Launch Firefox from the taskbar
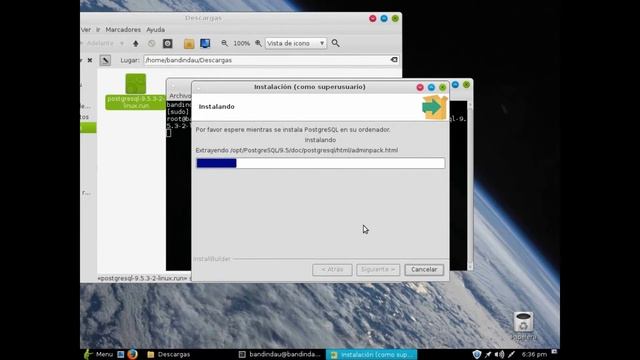Viewport: 640px width, 360px height. (132, 354)
